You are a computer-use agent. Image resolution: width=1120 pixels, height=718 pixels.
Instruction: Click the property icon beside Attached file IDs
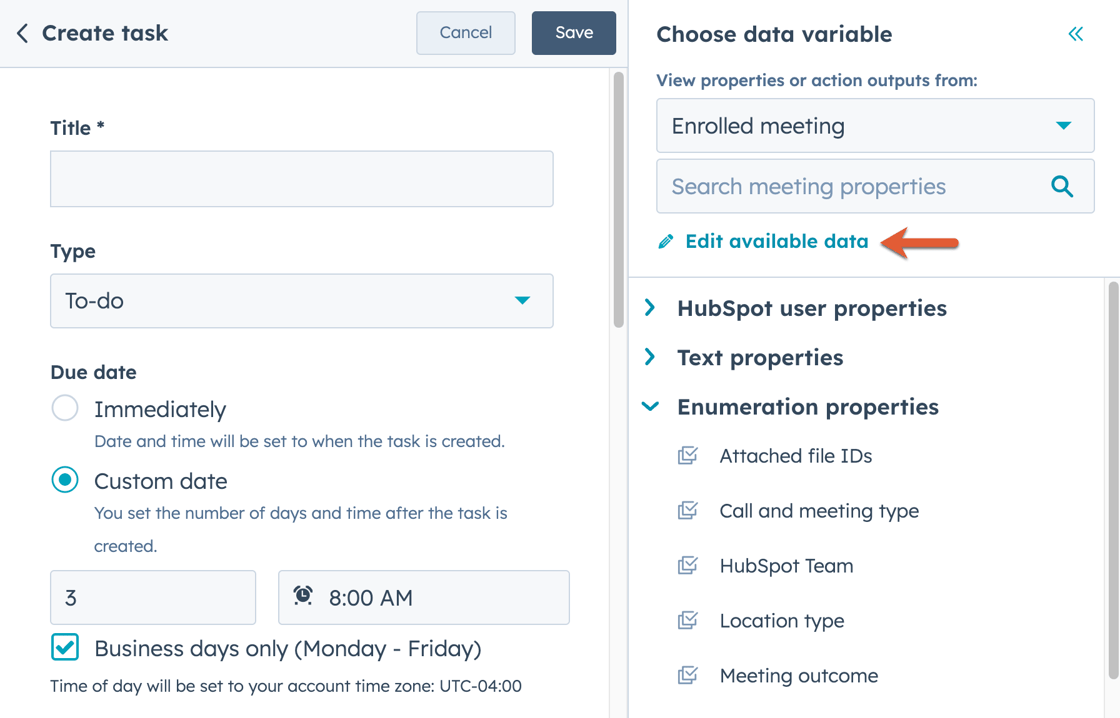(x=687, y=455)
